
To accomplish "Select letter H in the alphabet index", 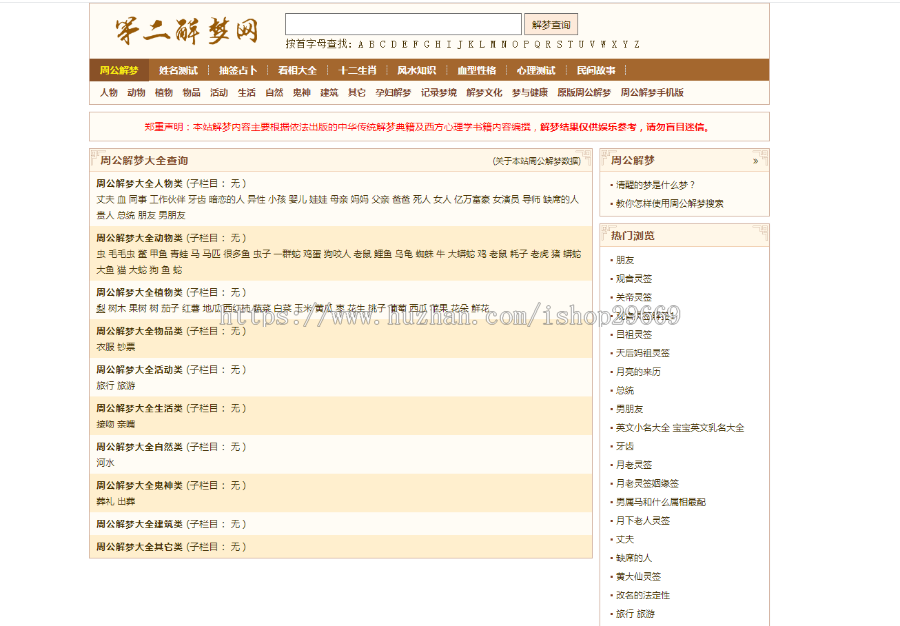I will pyautogui.click(x=437, y=44).
